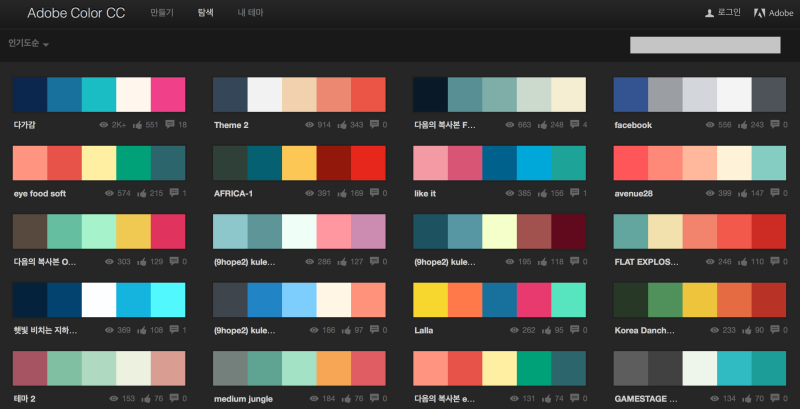
Task: Select hot pink swatch in 다가감 palette
Action: coord(168,94)
